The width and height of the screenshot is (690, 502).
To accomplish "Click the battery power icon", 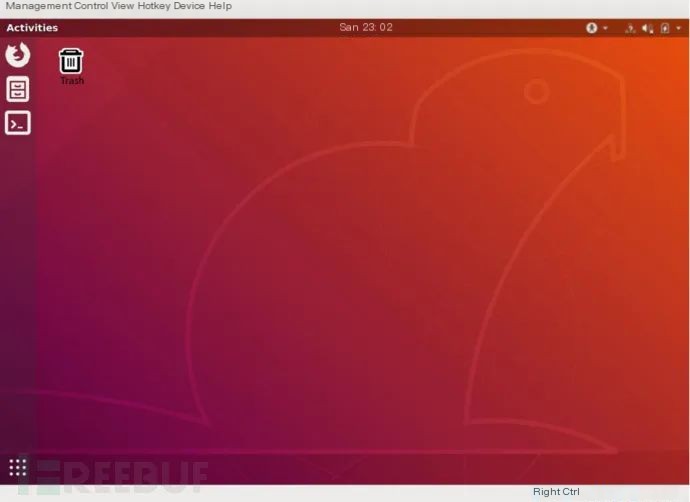I will (x=665, y=29).
